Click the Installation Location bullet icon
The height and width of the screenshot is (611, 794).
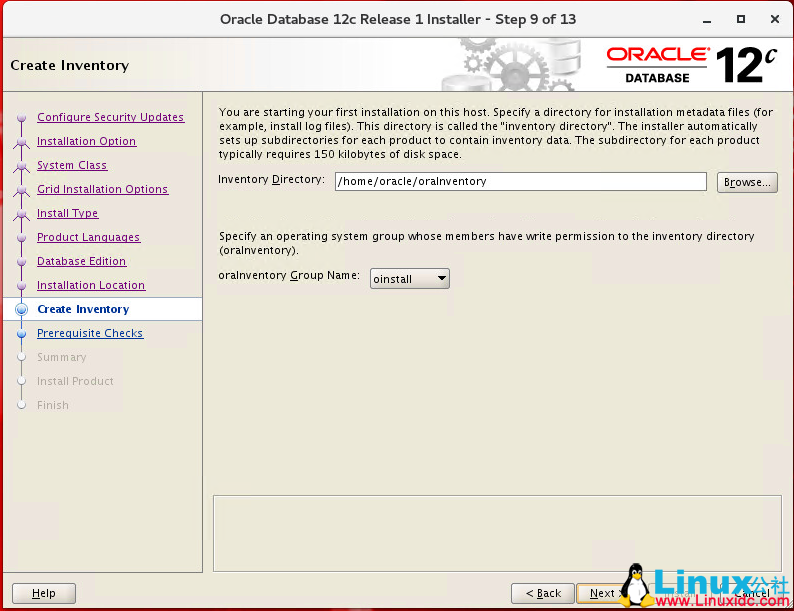point(21,286)
